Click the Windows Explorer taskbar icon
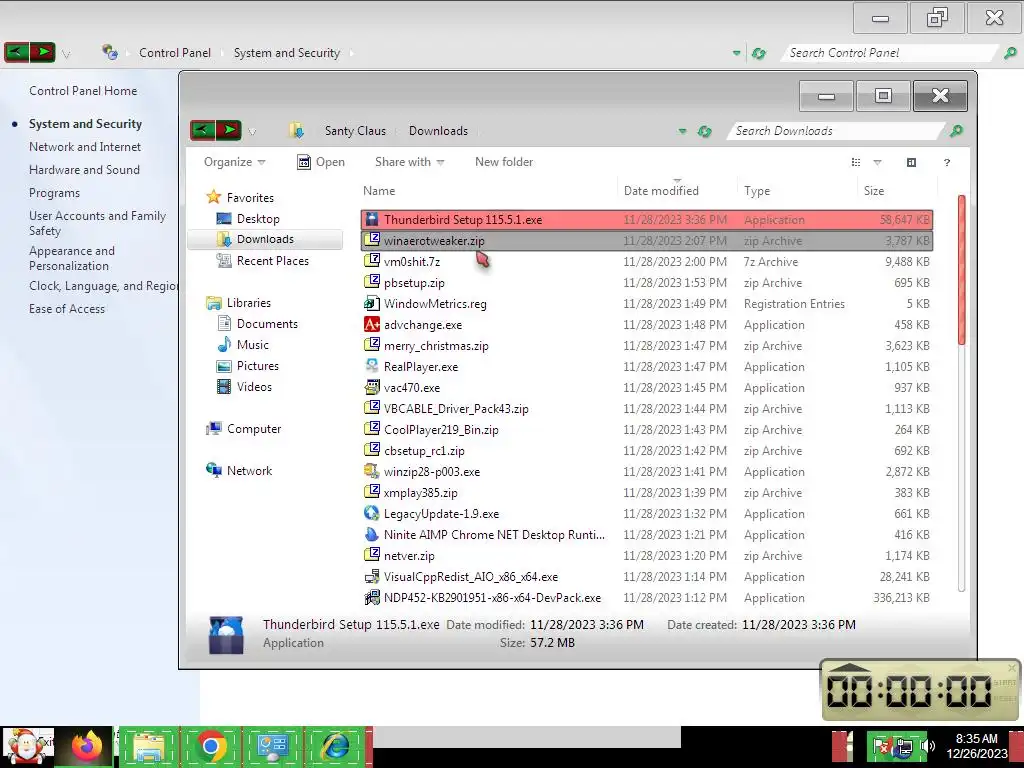The height and width of the screenshot is (768, 1024). (x=148, y=746)
